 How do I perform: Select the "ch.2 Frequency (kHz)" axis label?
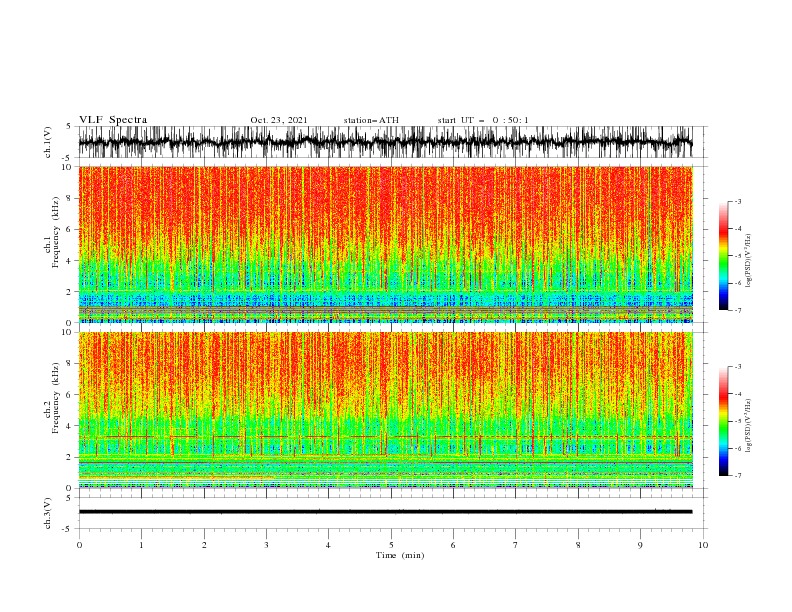[52, 398]
